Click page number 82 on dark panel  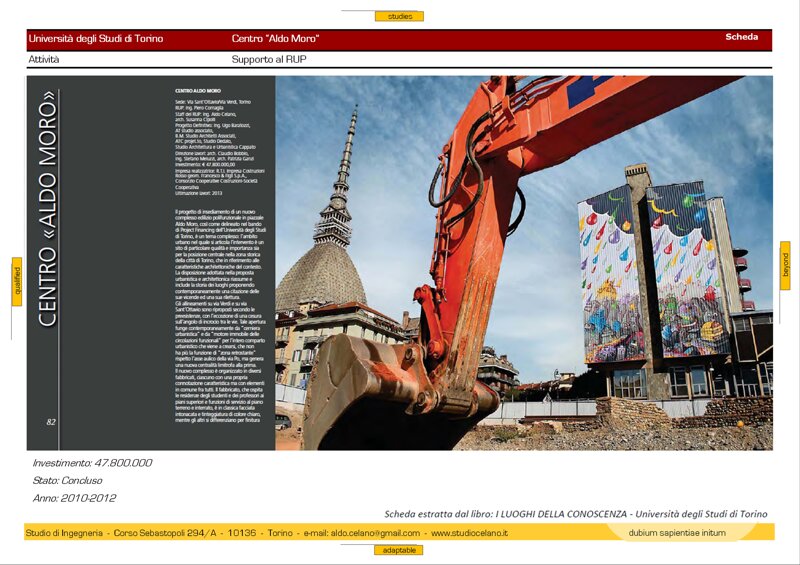coord(50,422)
